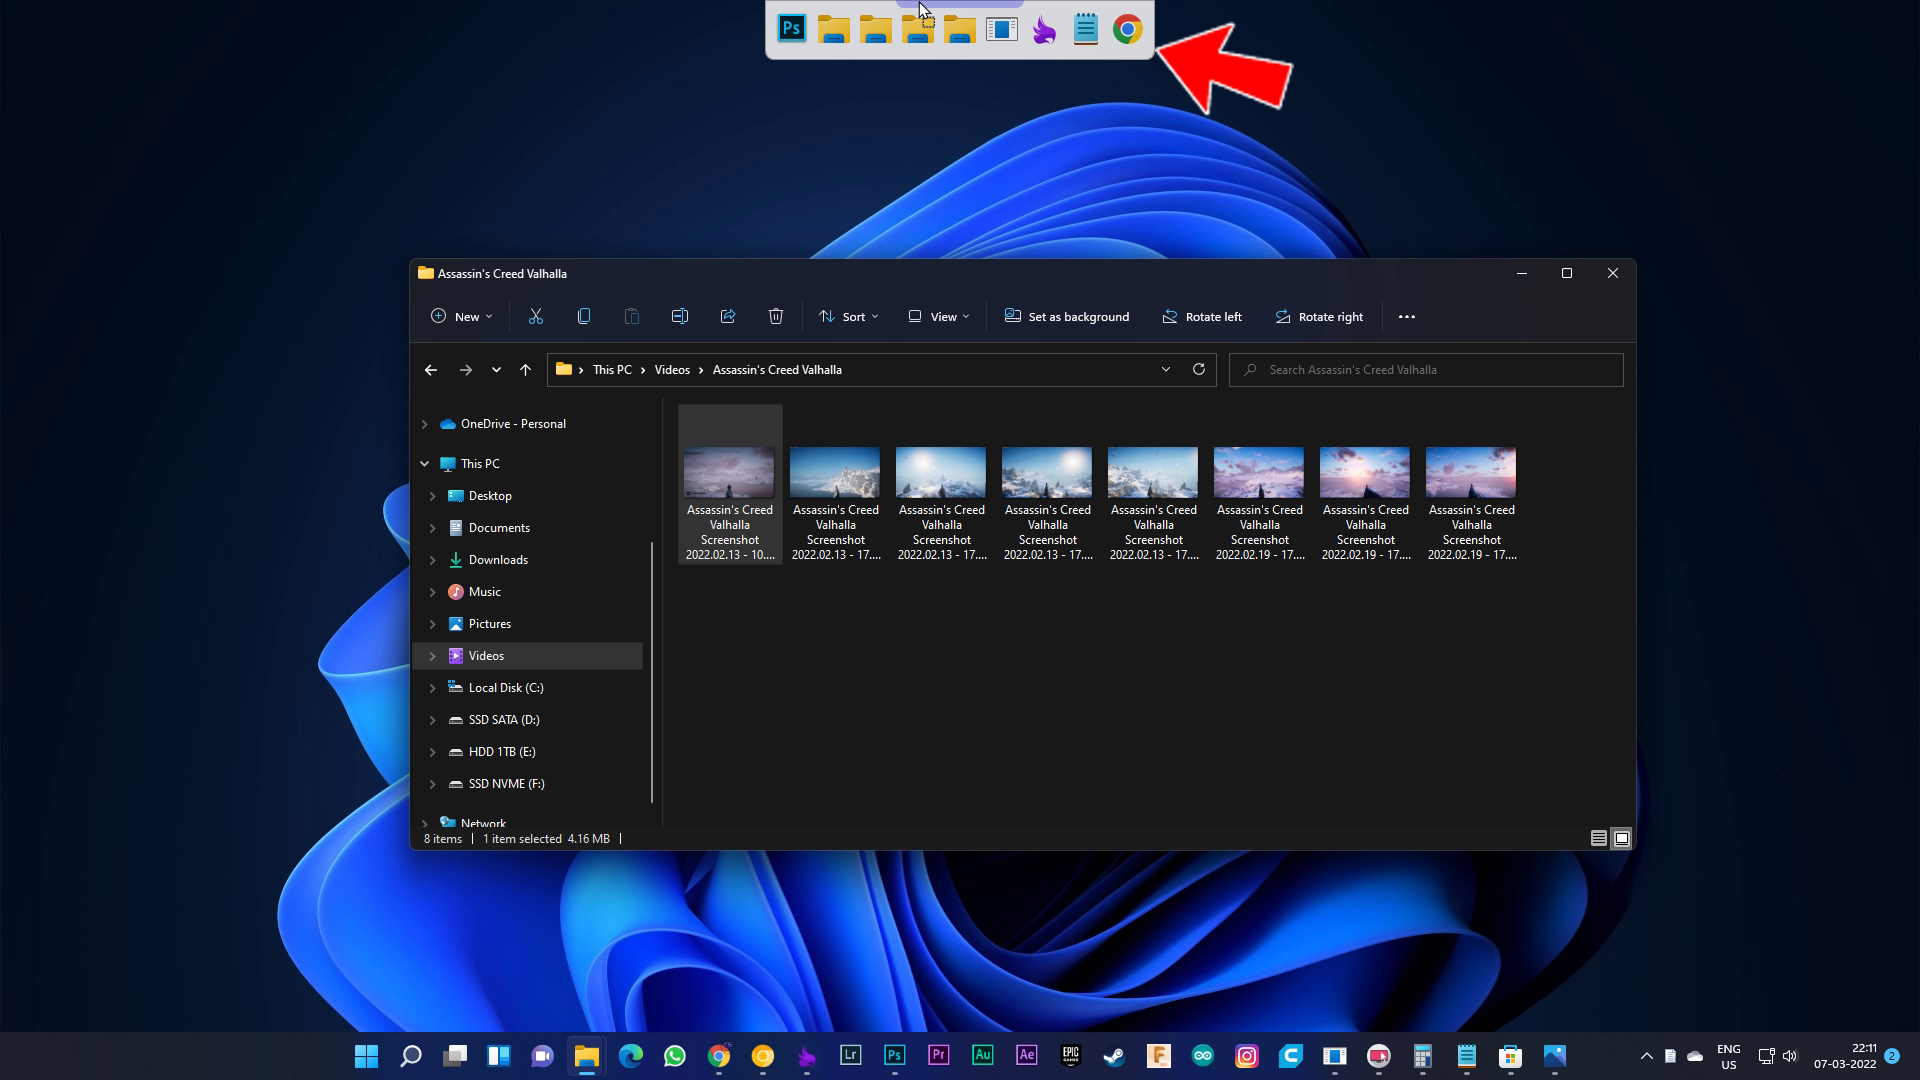Viewport: 1920px width, 1080px height.
Task: Launch Steam from the taskbar
Action: coord(1114,1055)
